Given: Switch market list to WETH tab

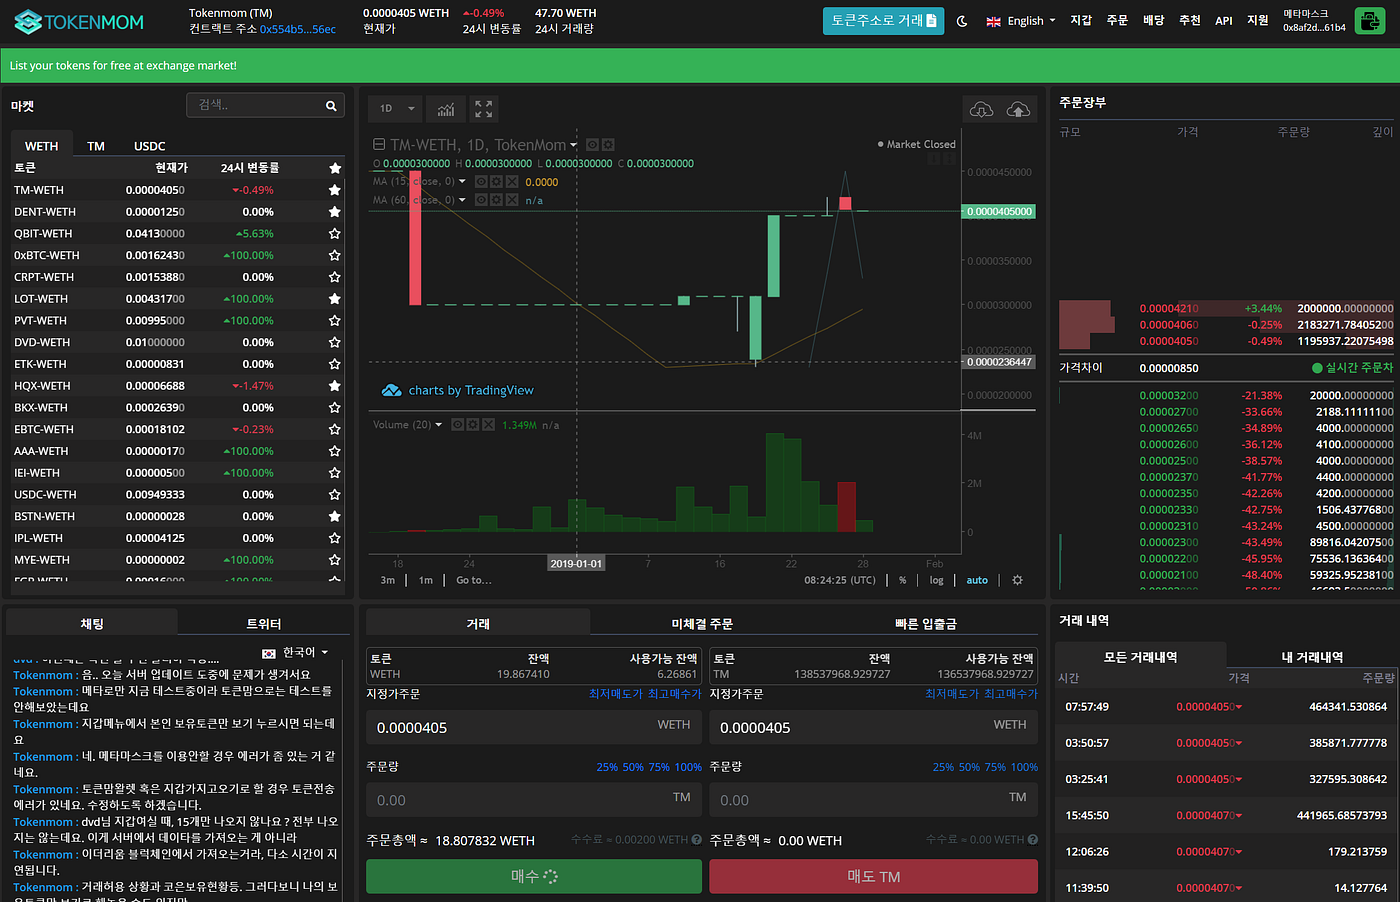Looking at the screenshot, I should [41, 146].
